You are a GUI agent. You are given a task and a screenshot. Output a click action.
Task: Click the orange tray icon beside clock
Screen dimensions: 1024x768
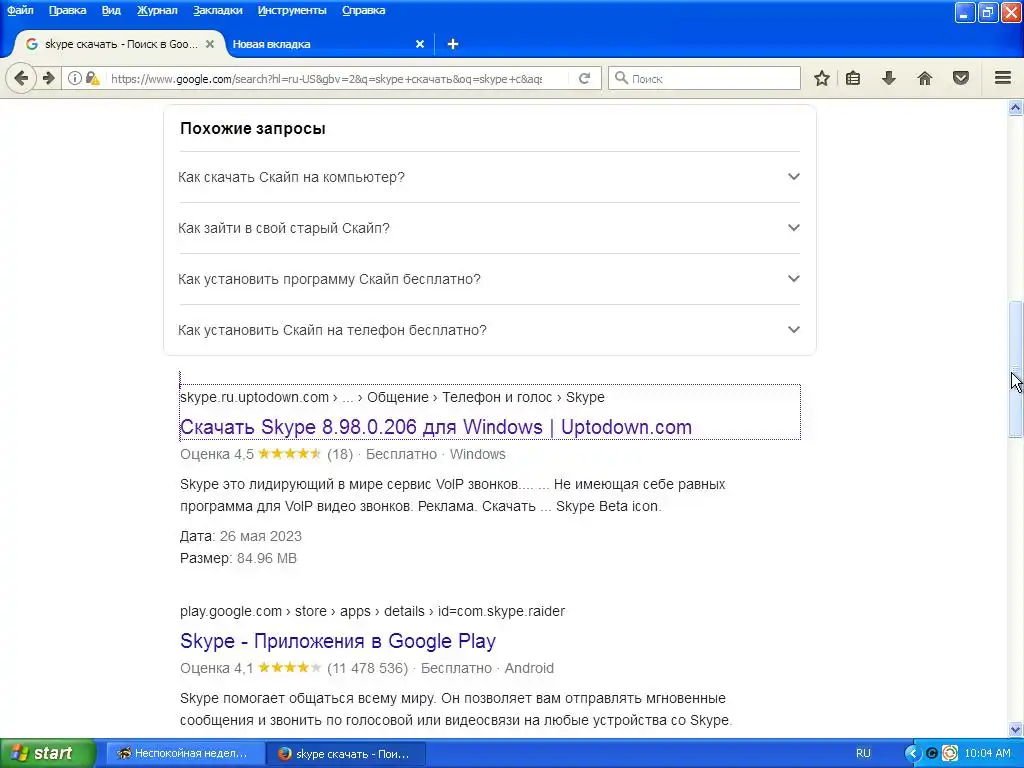point(950,753)
